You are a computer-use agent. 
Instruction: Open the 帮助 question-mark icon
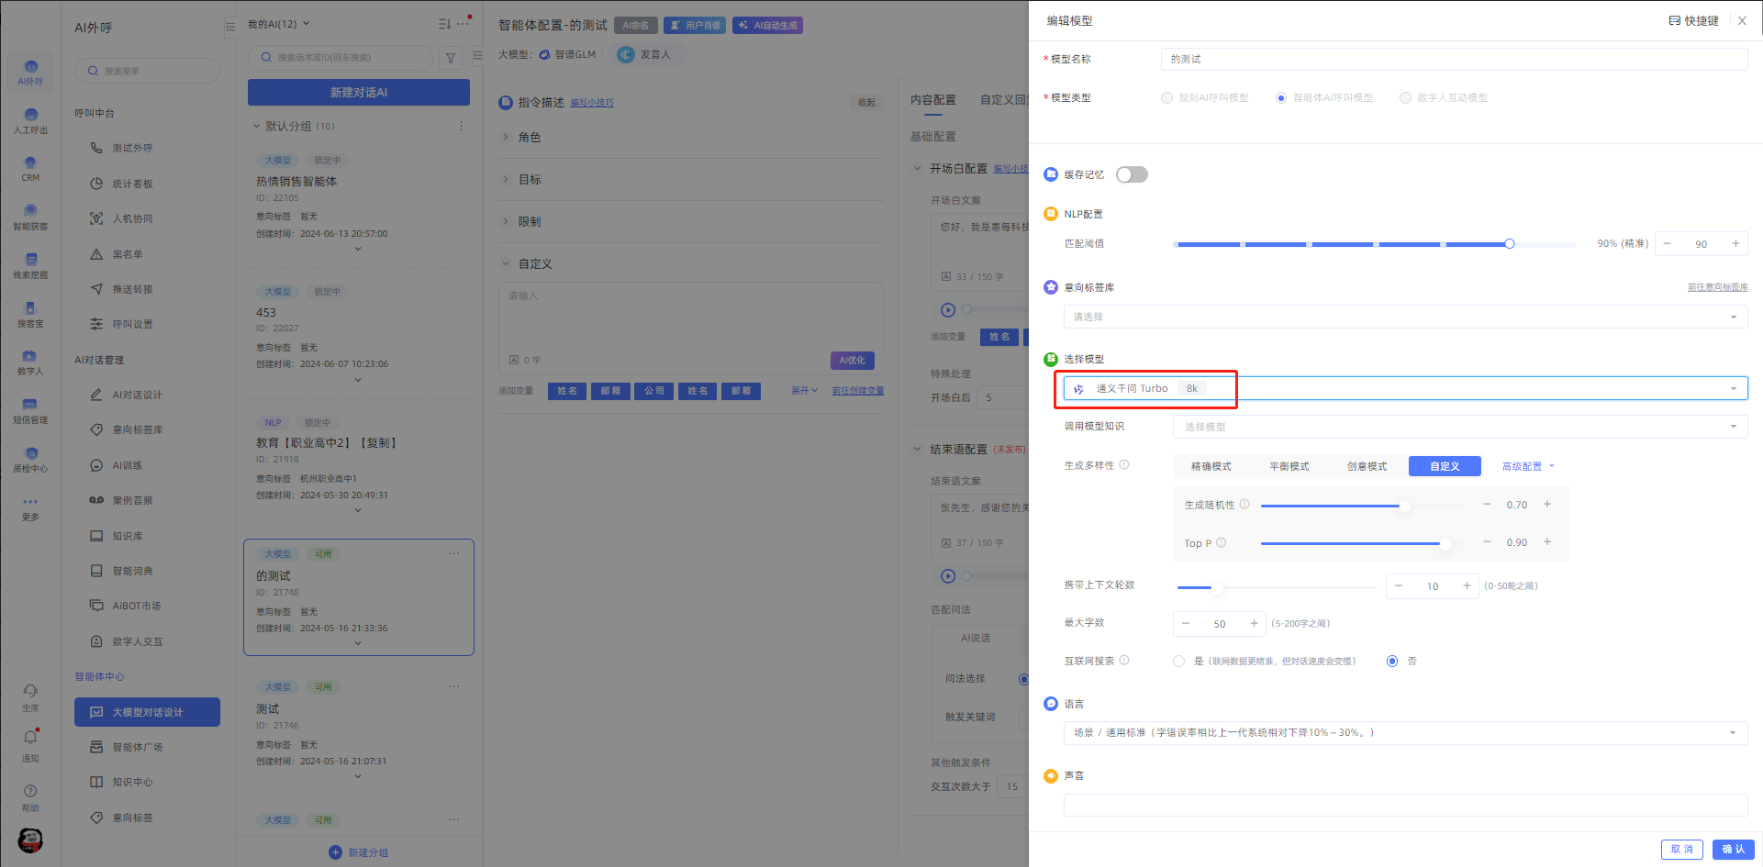(x=30, y=789)
